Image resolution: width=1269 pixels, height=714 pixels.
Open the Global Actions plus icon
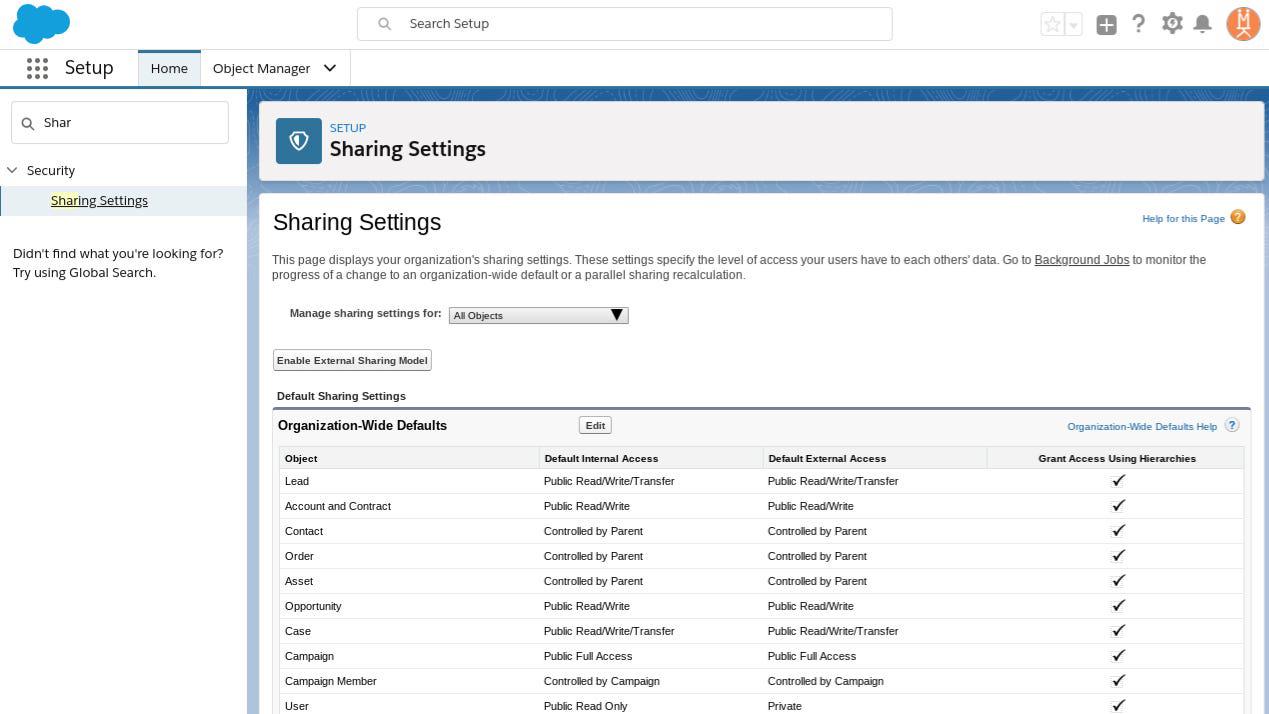point(1106,25)
